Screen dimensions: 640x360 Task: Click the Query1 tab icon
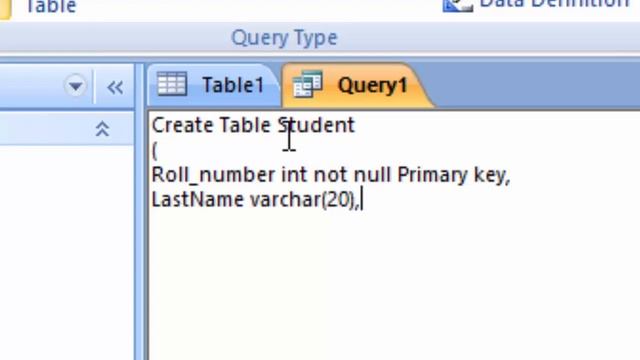307,84
